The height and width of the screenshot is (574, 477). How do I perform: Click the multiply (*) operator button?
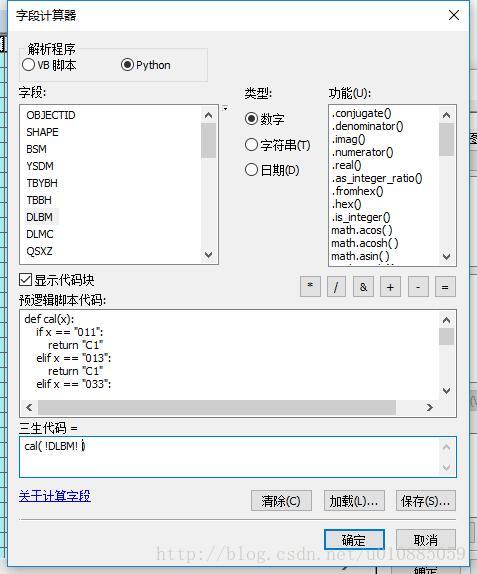click(x=310, y=286)
